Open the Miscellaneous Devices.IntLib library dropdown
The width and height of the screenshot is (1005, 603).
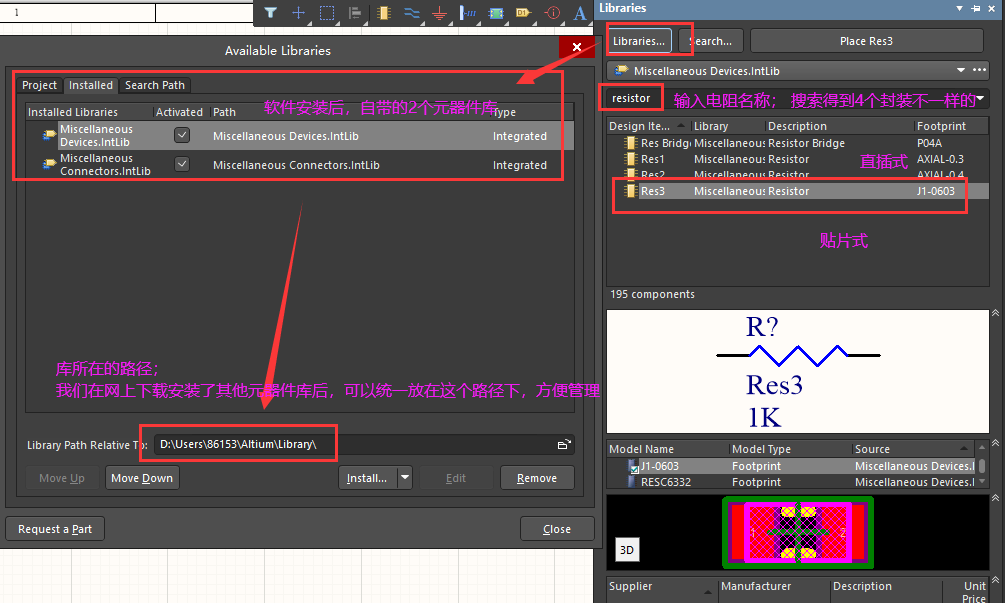963,71
